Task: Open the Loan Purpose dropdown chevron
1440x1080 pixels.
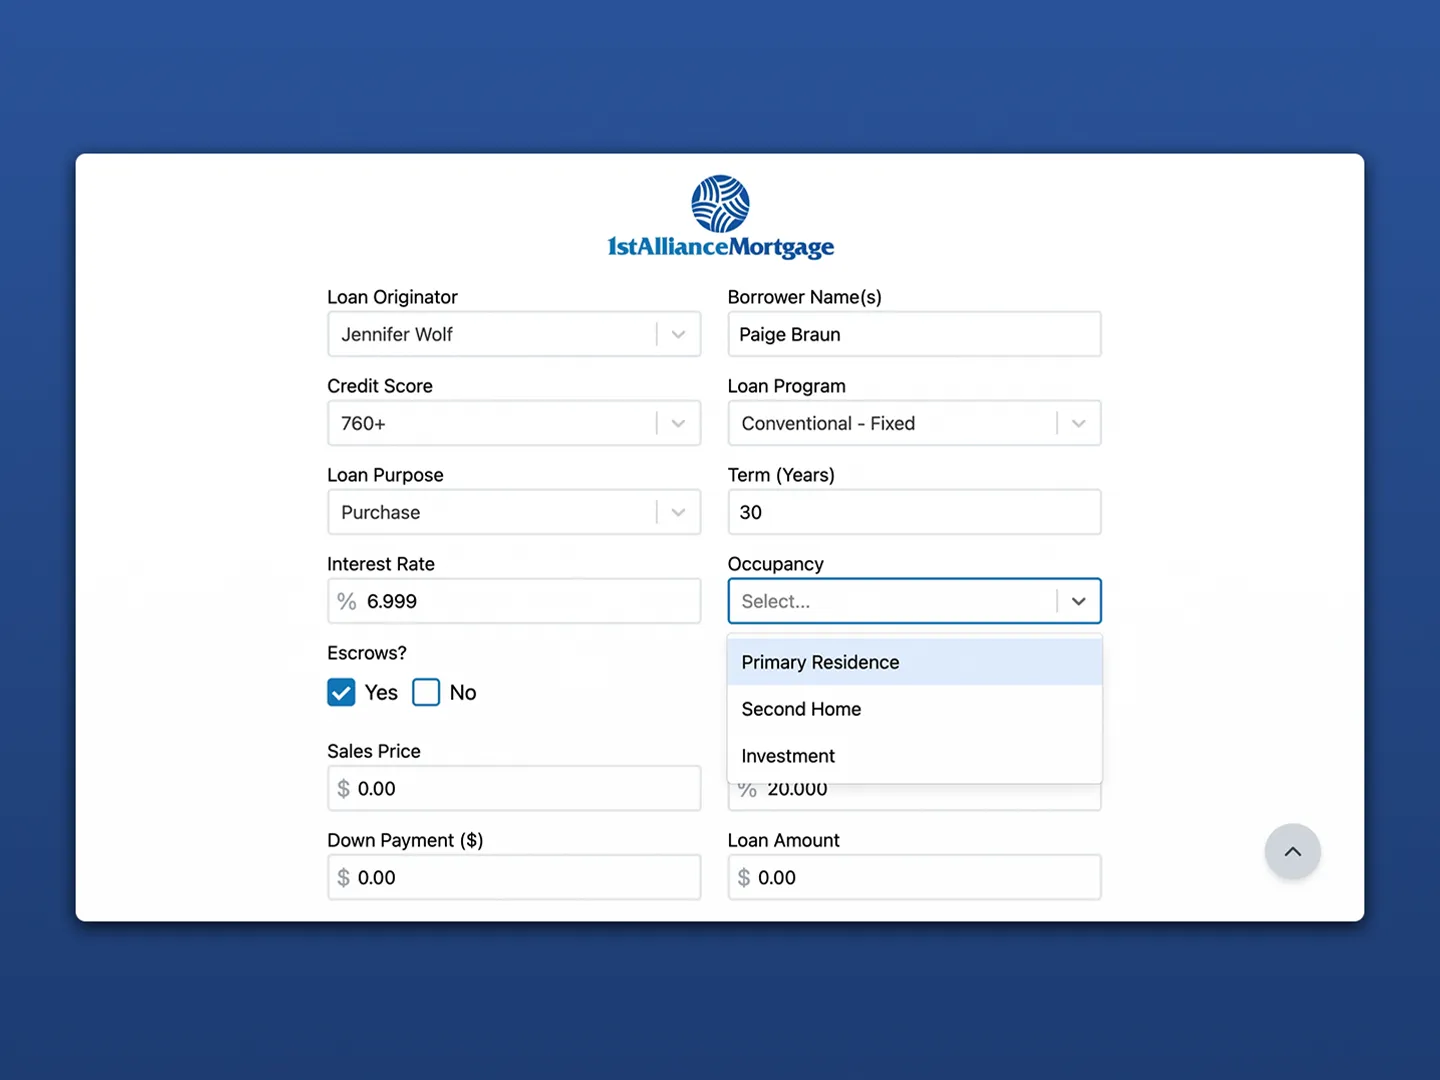Action: 678,513
